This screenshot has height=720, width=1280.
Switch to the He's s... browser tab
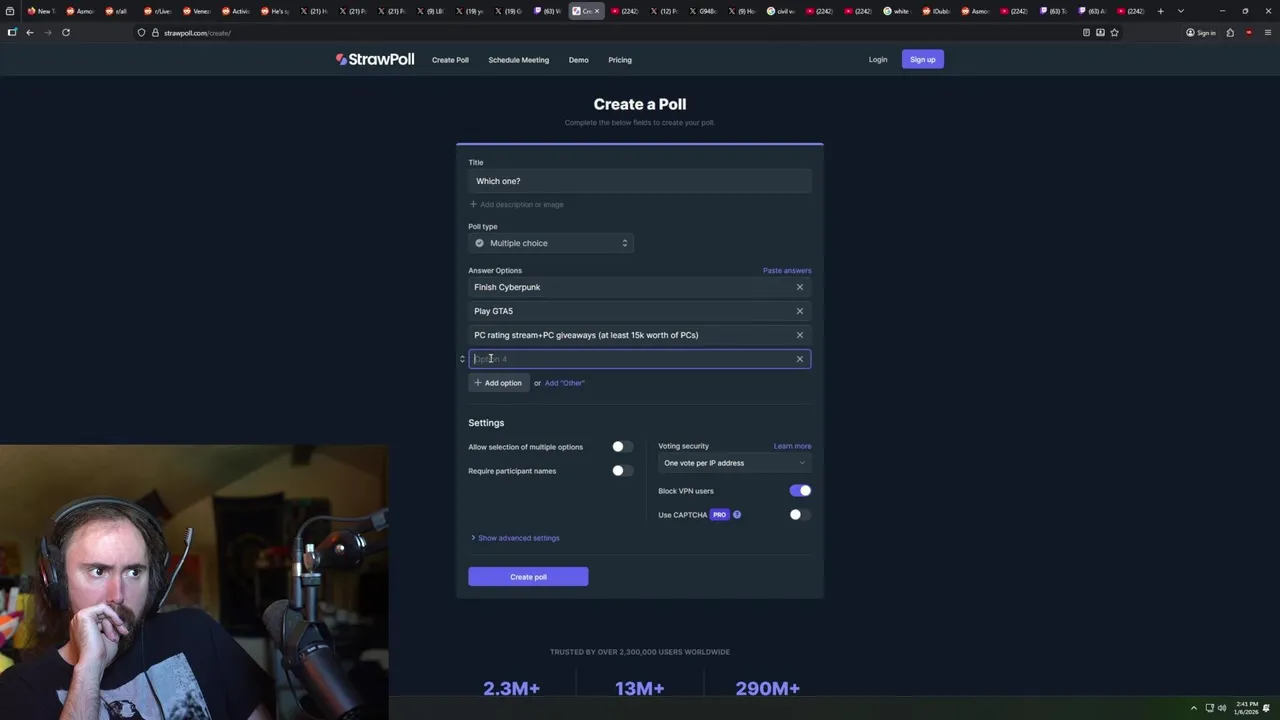point(275,11)
